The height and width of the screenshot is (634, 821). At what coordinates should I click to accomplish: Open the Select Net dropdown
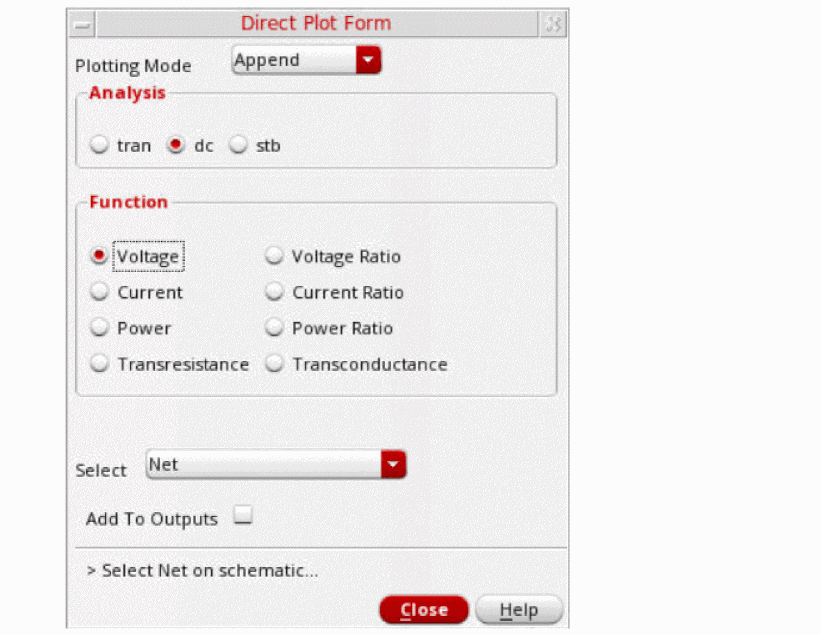[x=276, y=464]
